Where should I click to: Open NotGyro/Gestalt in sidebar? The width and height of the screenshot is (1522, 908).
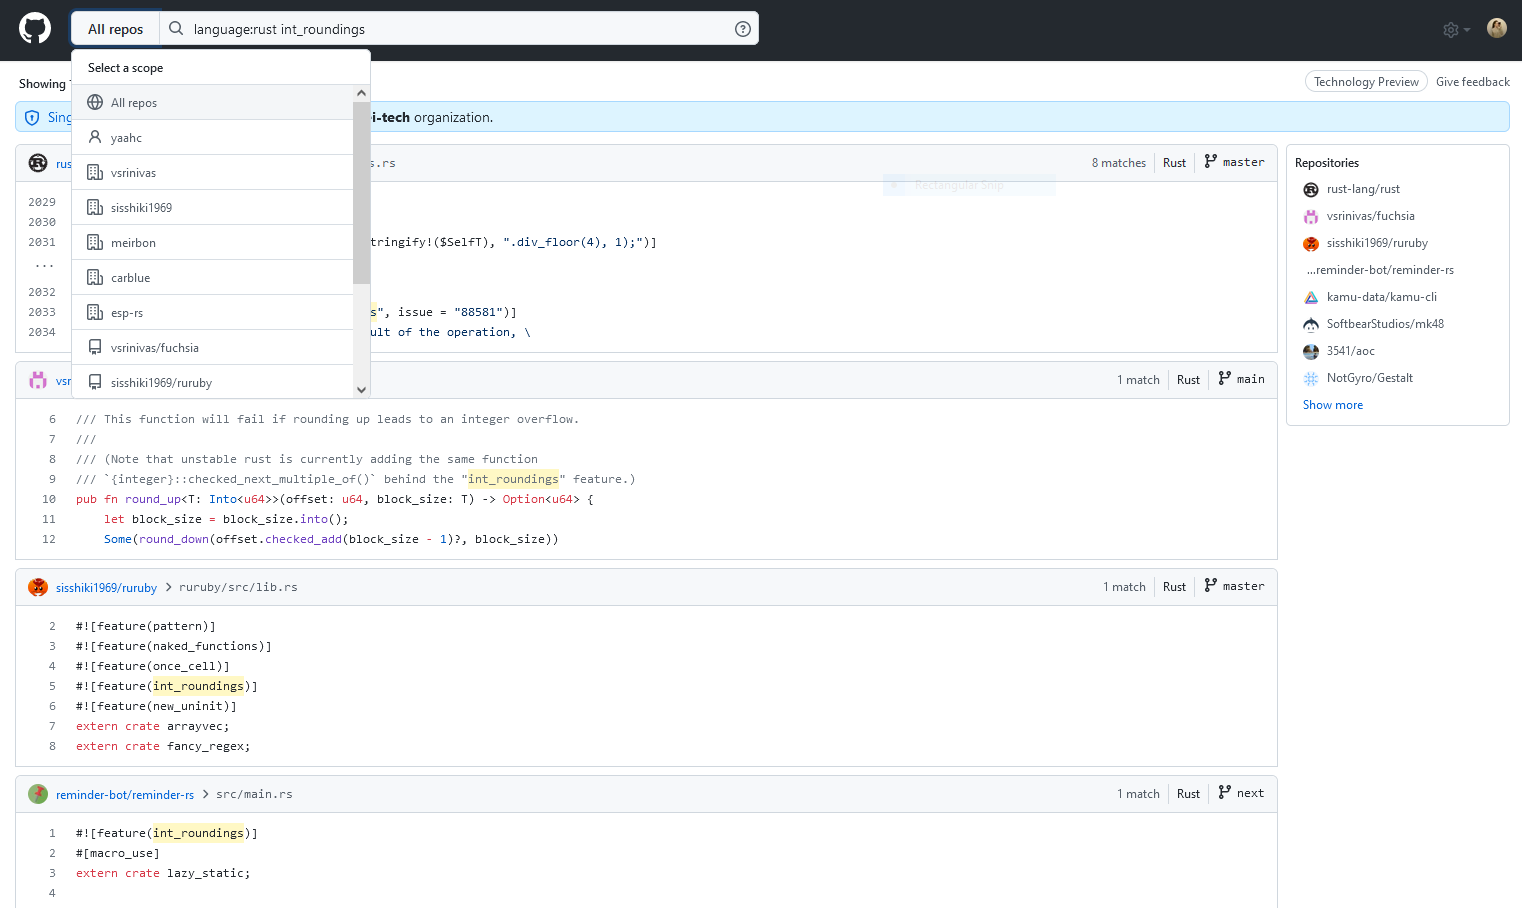click(x=1369, y=378)
